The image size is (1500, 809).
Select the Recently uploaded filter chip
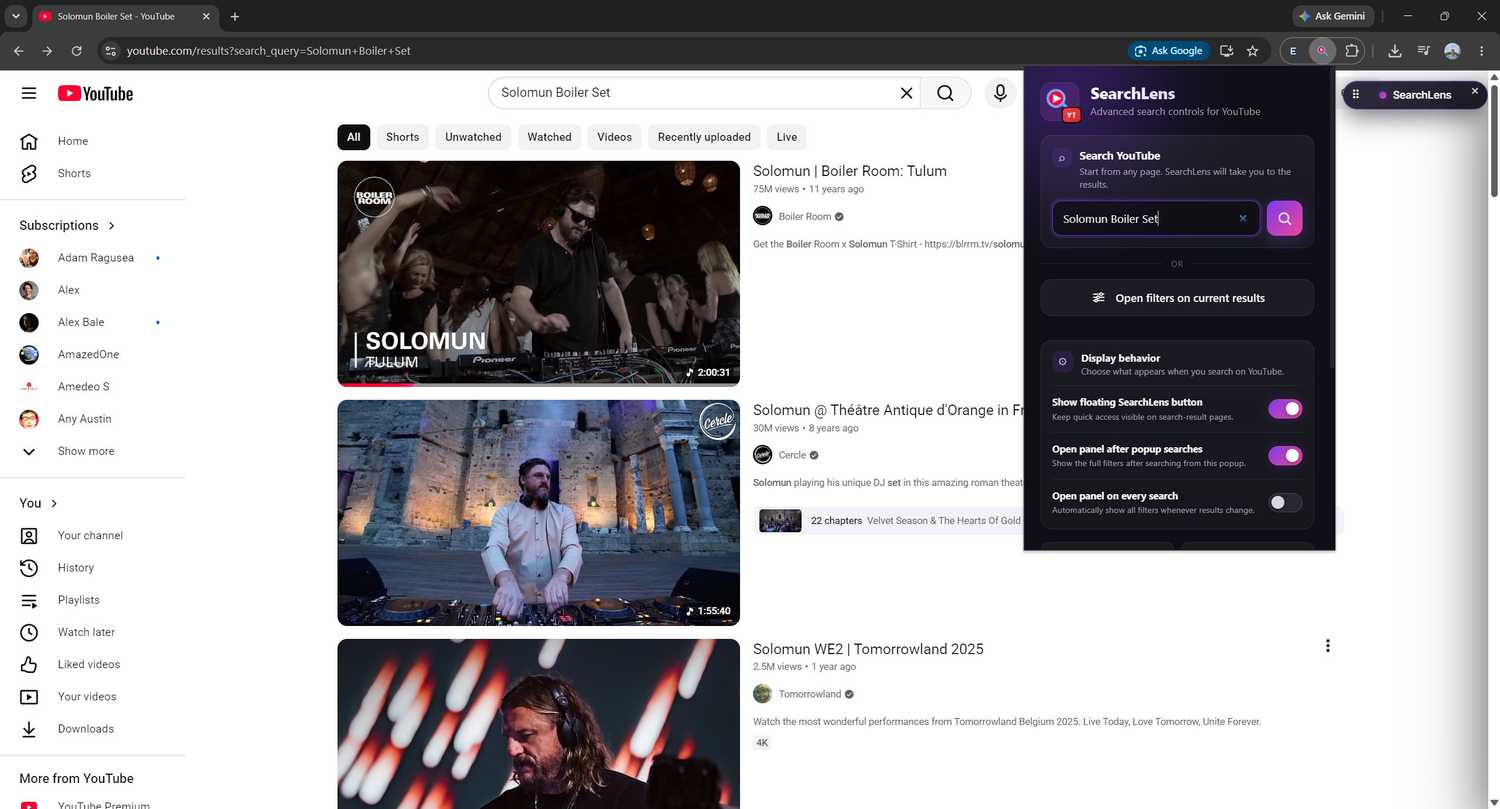coord(704,137)
